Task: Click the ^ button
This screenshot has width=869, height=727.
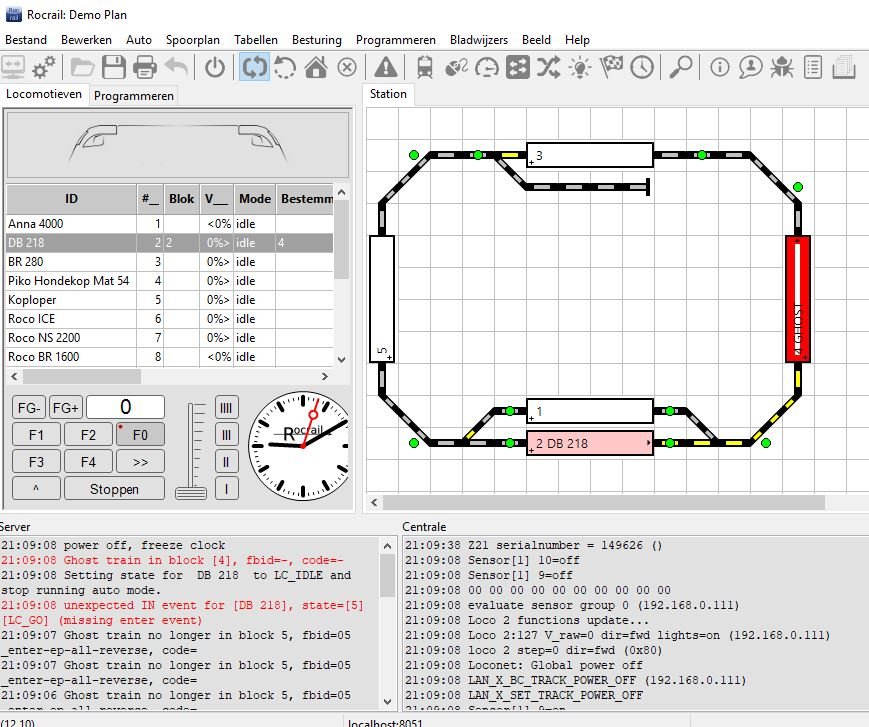Action: click(x=36, y=489)
